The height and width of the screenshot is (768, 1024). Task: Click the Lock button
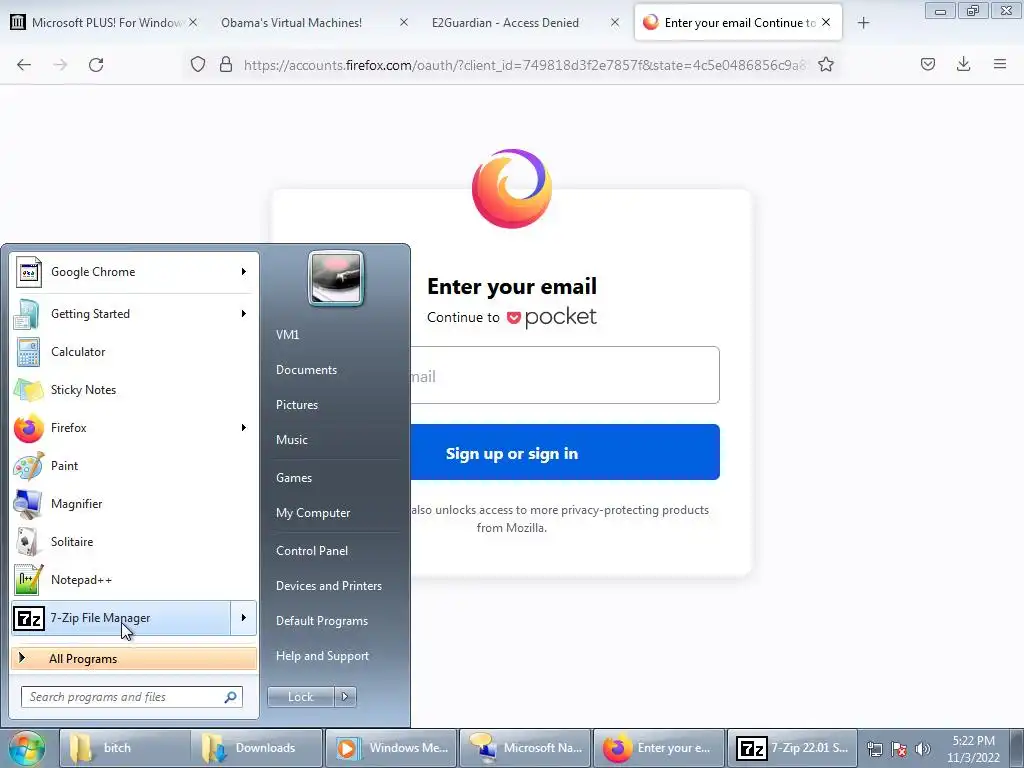click(301, 697)
